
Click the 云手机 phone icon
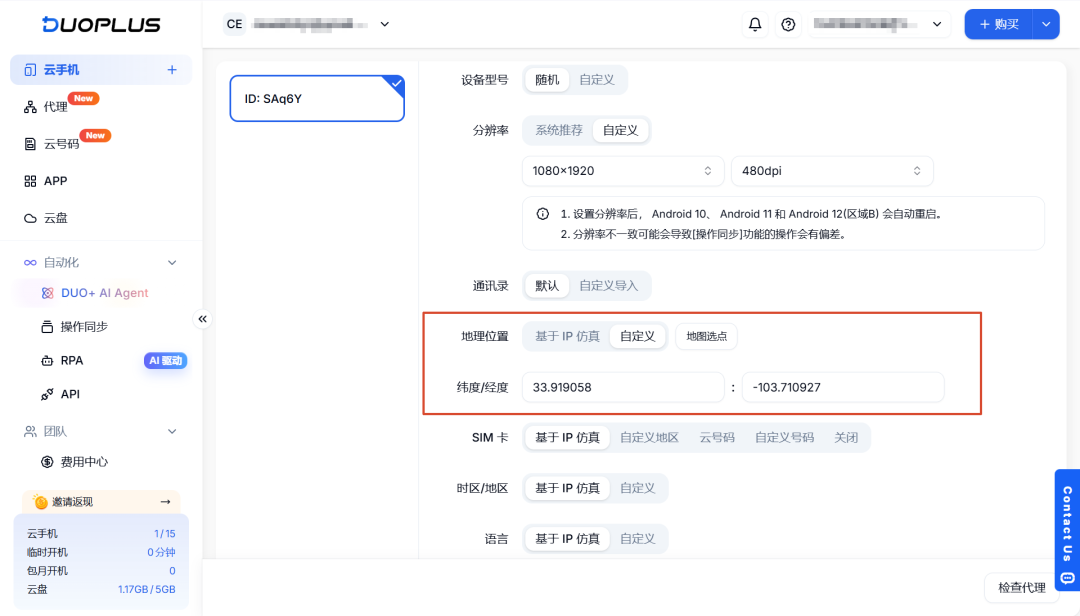click(30, 70)
